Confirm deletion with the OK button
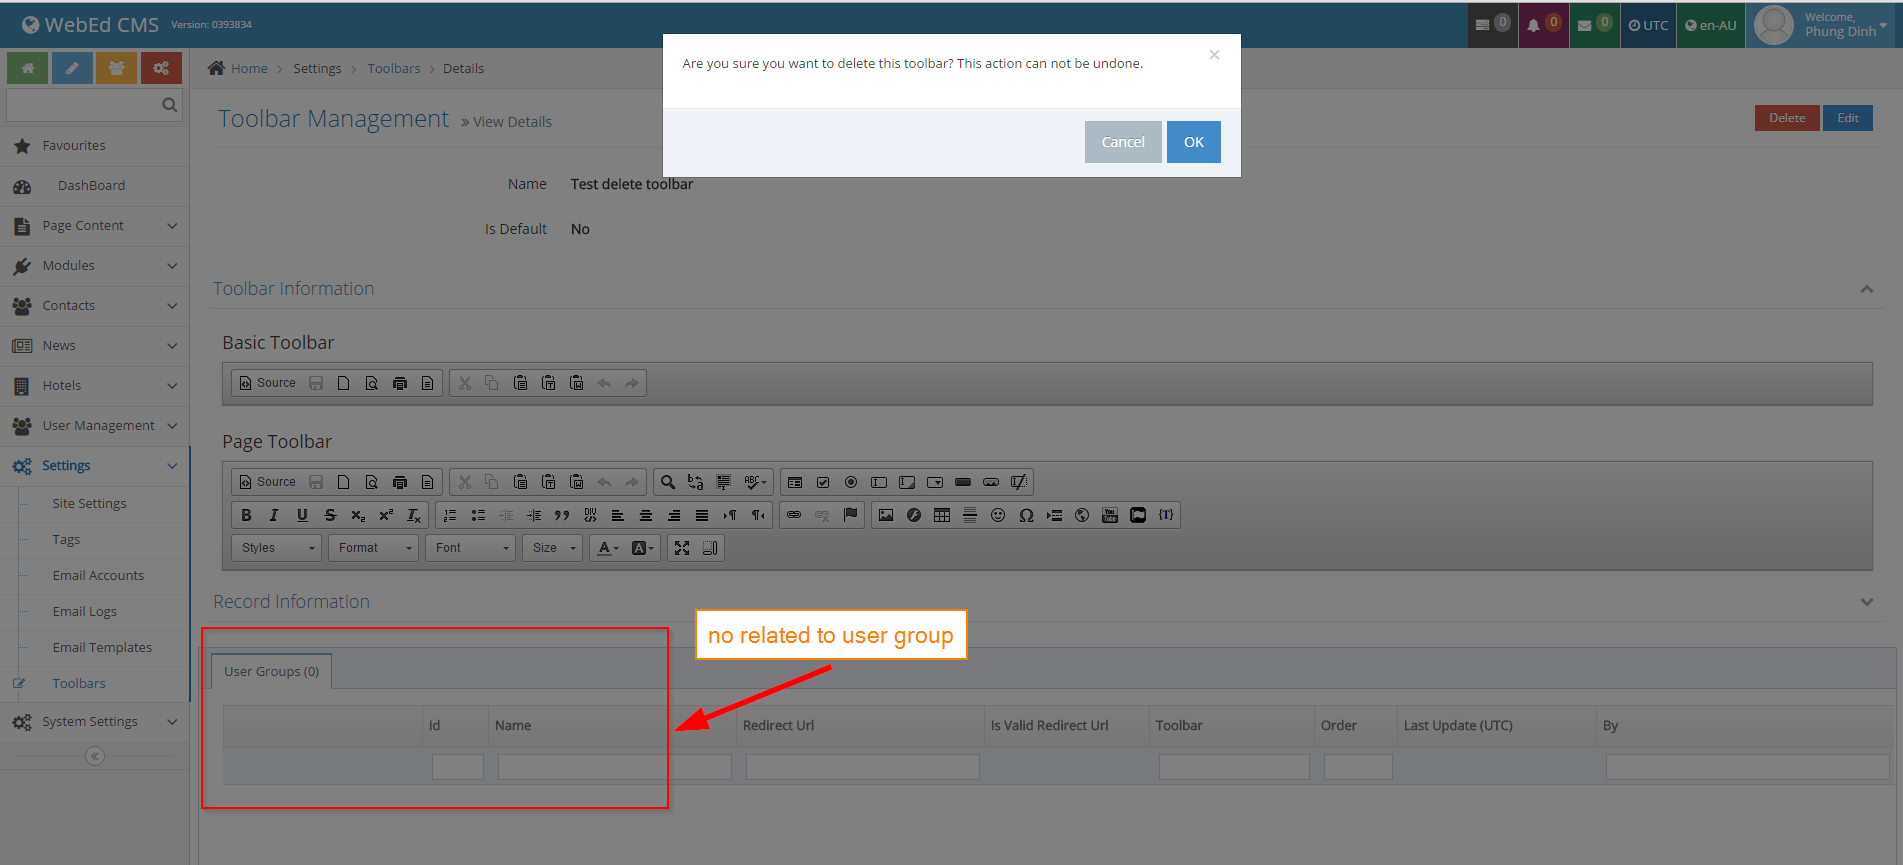 (1193, 142)
